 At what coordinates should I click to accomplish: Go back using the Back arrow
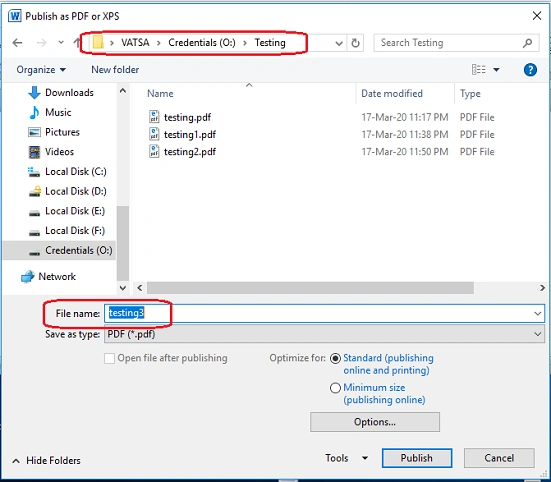click(x=17, y=43)
